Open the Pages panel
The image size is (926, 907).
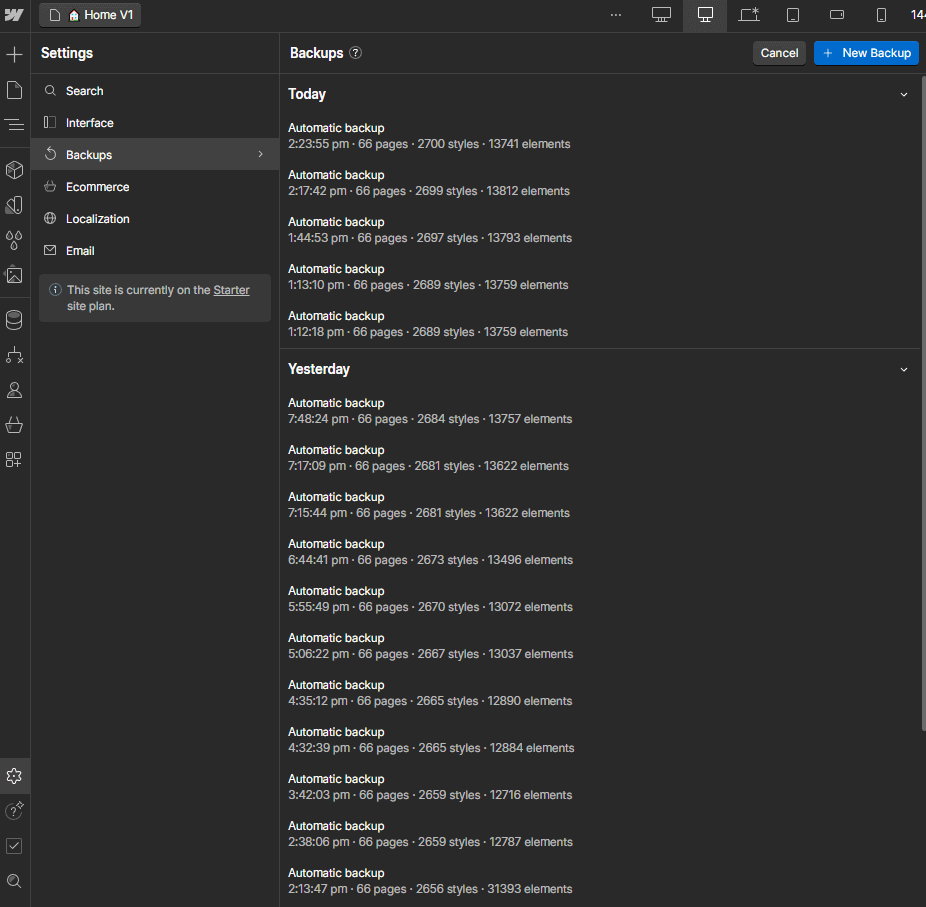(x=14, y=90)
